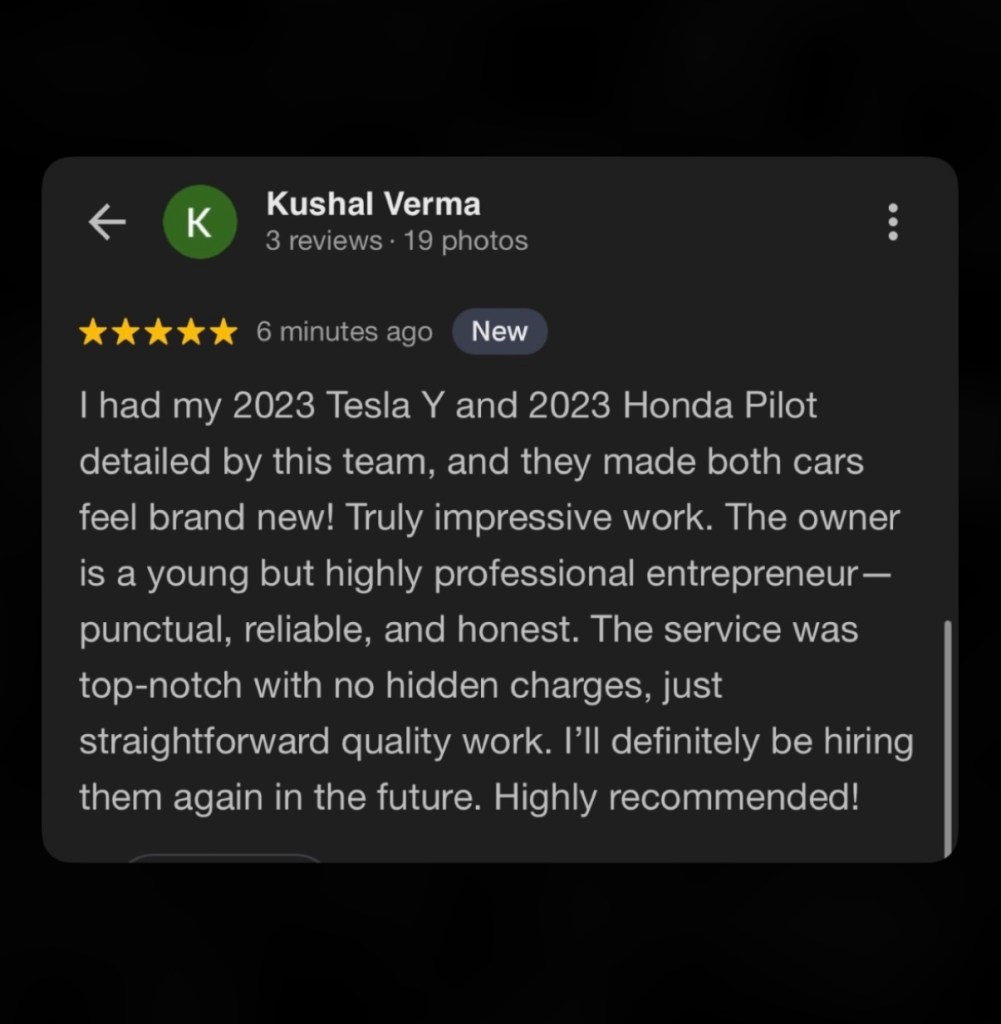Click the fifth yellow rating star

click(223, 332)
